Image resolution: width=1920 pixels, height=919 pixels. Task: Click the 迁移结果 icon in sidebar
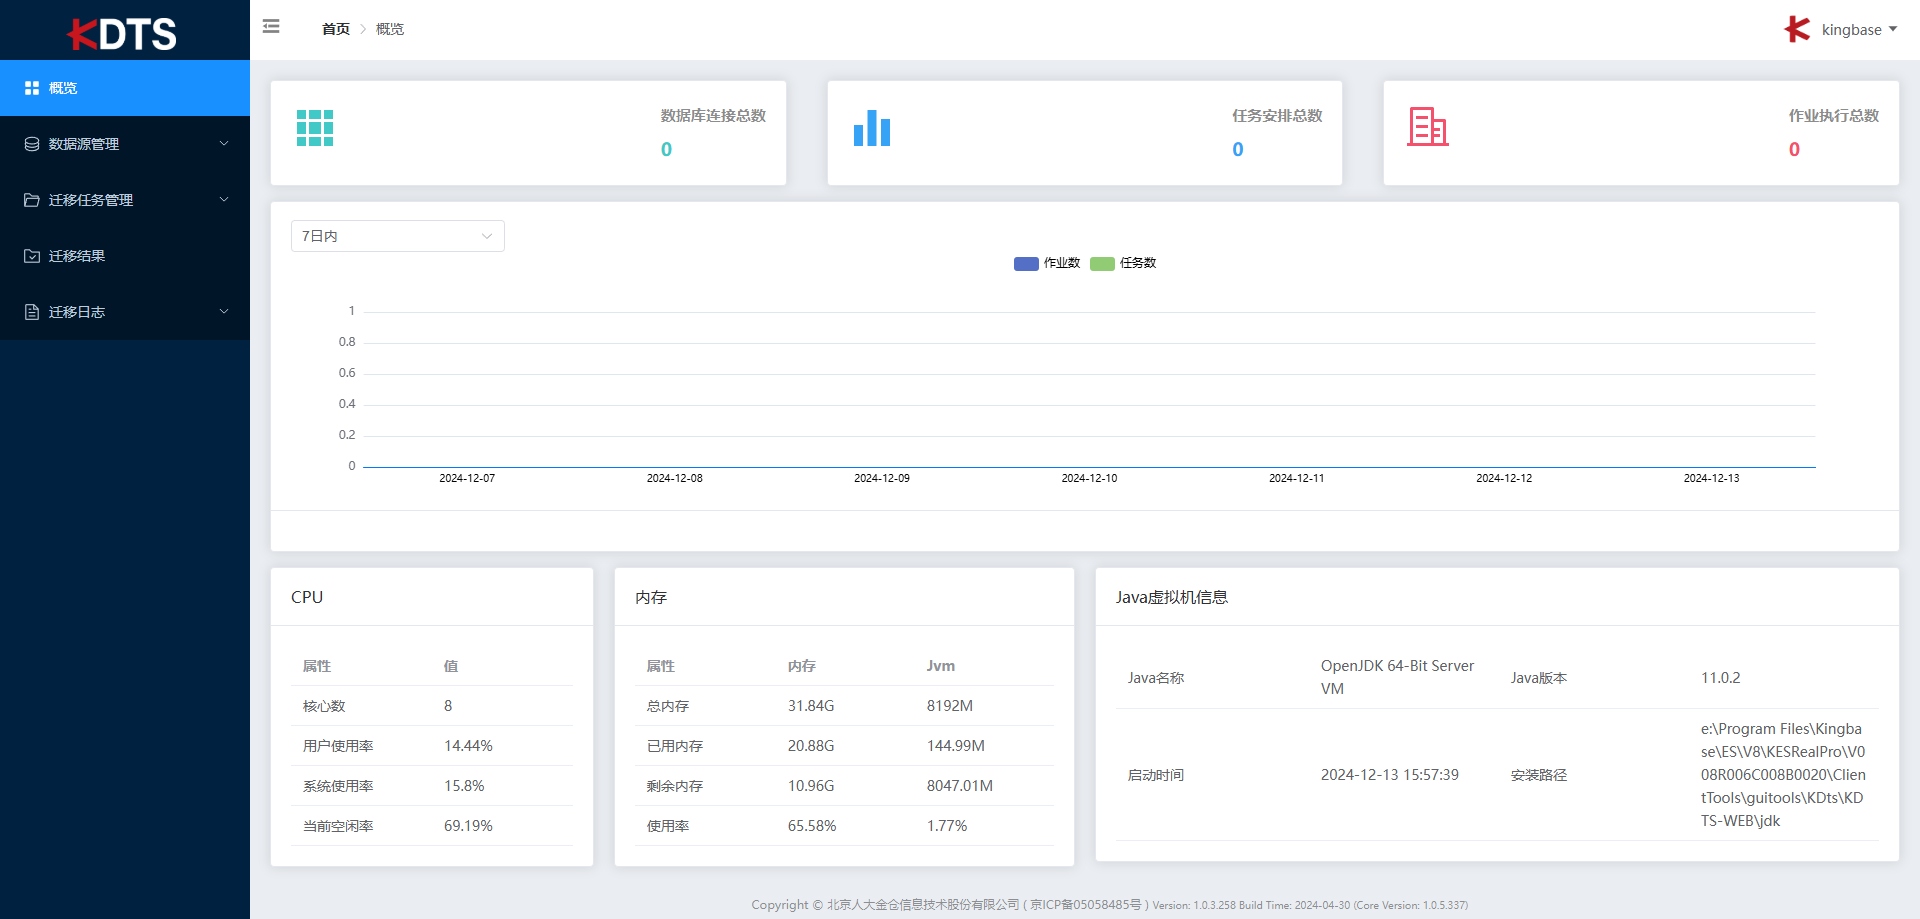32,256
